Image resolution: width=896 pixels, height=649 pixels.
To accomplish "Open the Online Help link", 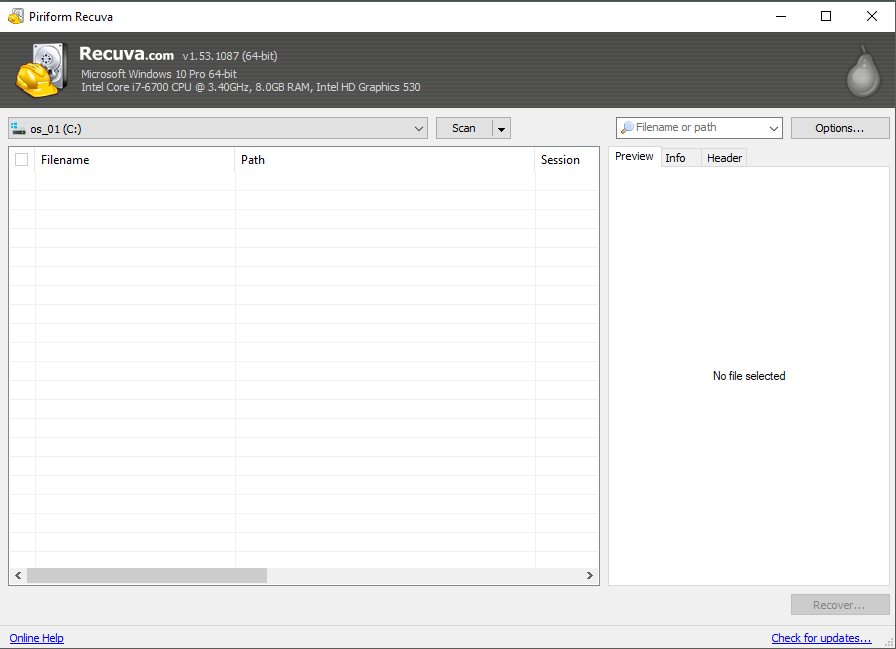I will click(37, 638).
